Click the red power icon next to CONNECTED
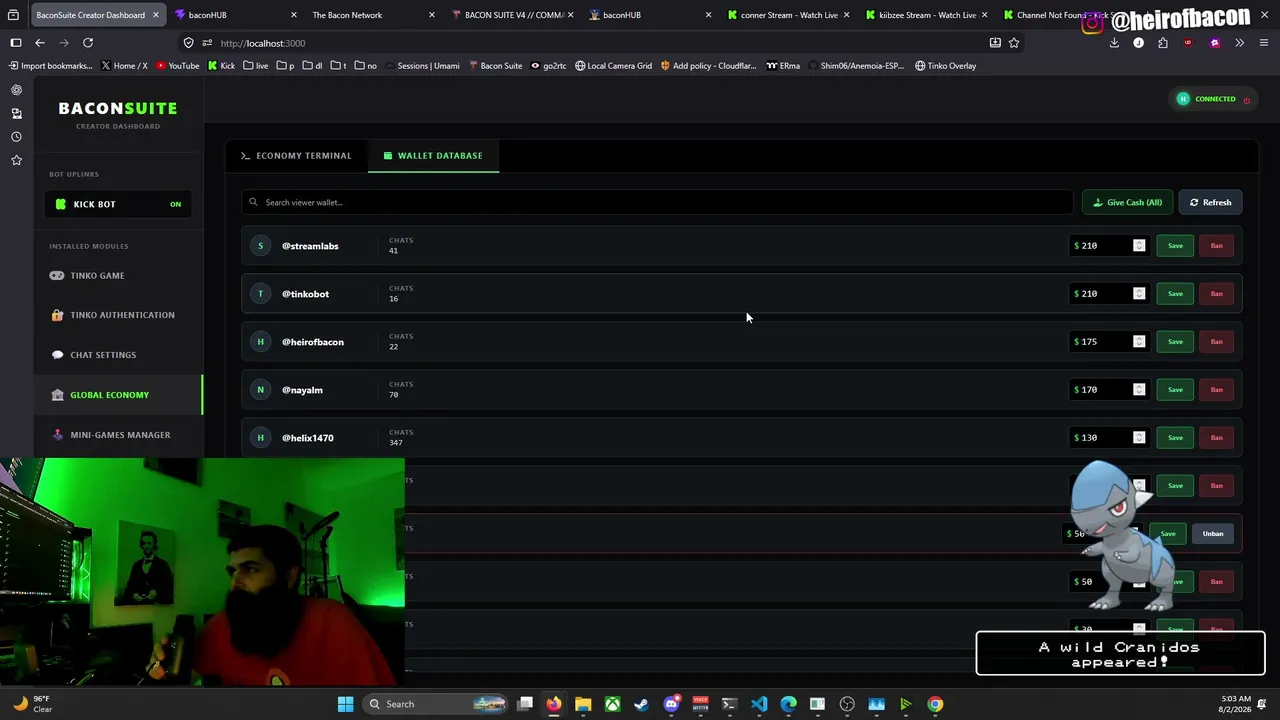Image resolution: width=1280 pixels, height=720 pixels. point(1246,100)
